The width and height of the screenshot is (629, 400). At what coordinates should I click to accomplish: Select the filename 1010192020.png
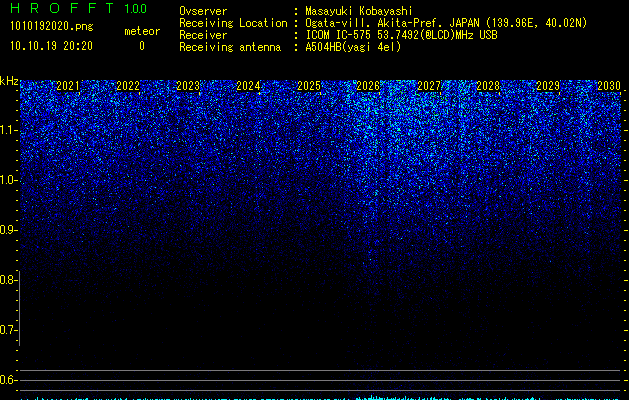[x=52, y=27]
